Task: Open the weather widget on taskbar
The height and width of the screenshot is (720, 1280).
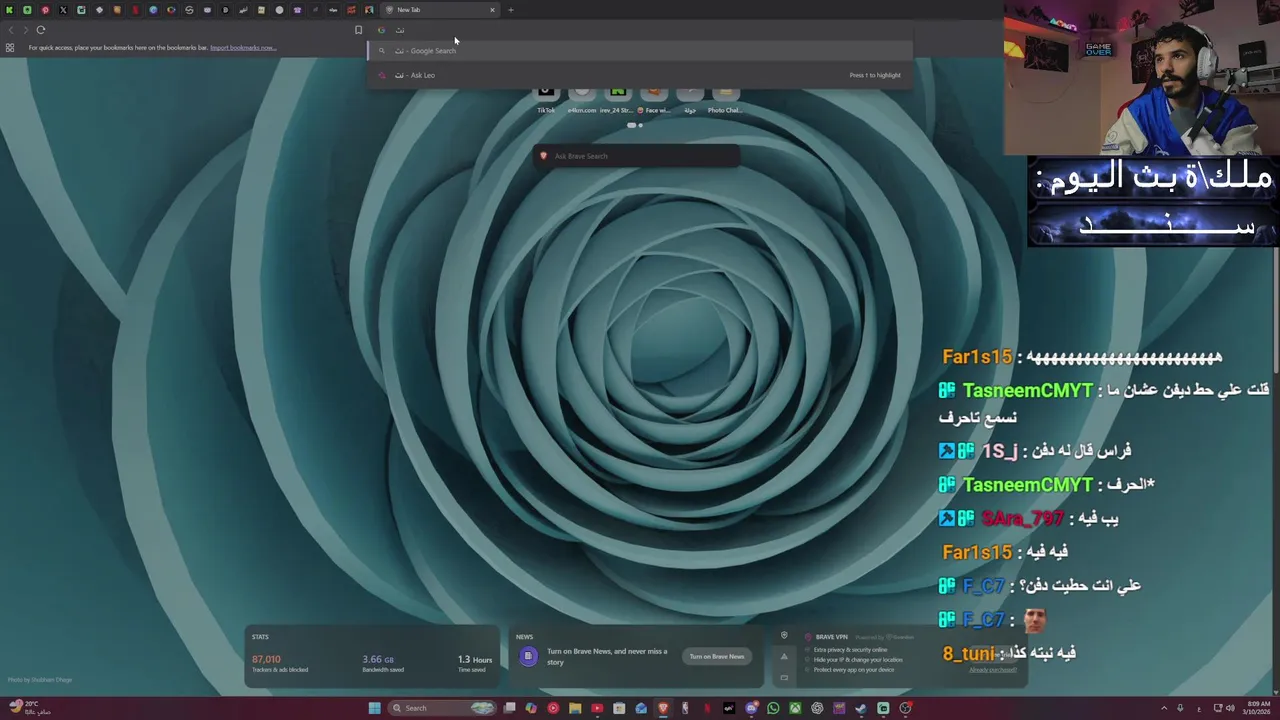Action: coord(28,708)
